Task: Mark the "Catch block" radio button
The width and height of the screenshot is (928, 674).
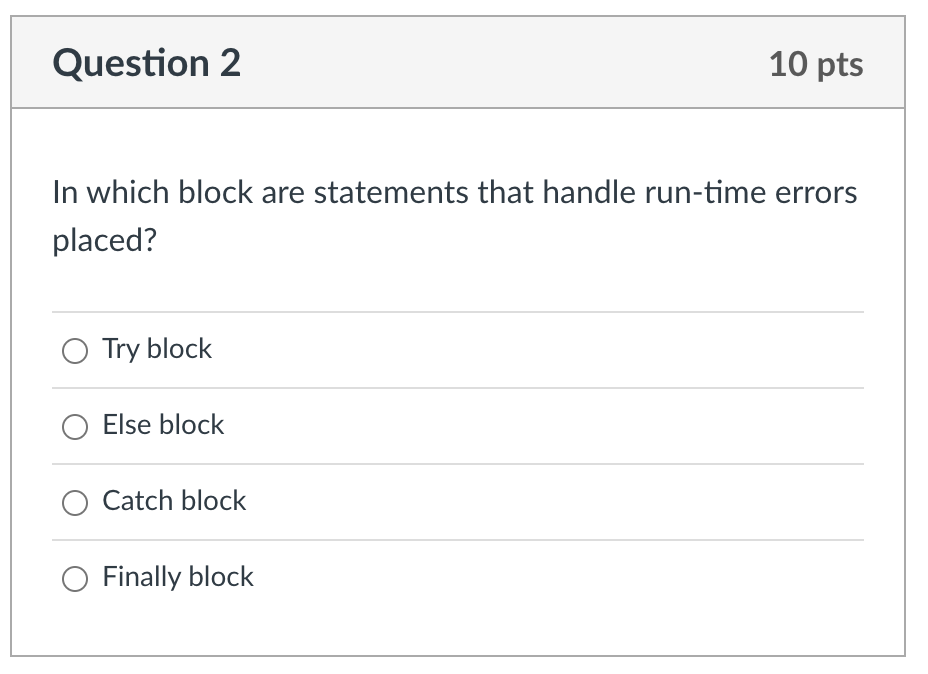Action: (75, 502)
